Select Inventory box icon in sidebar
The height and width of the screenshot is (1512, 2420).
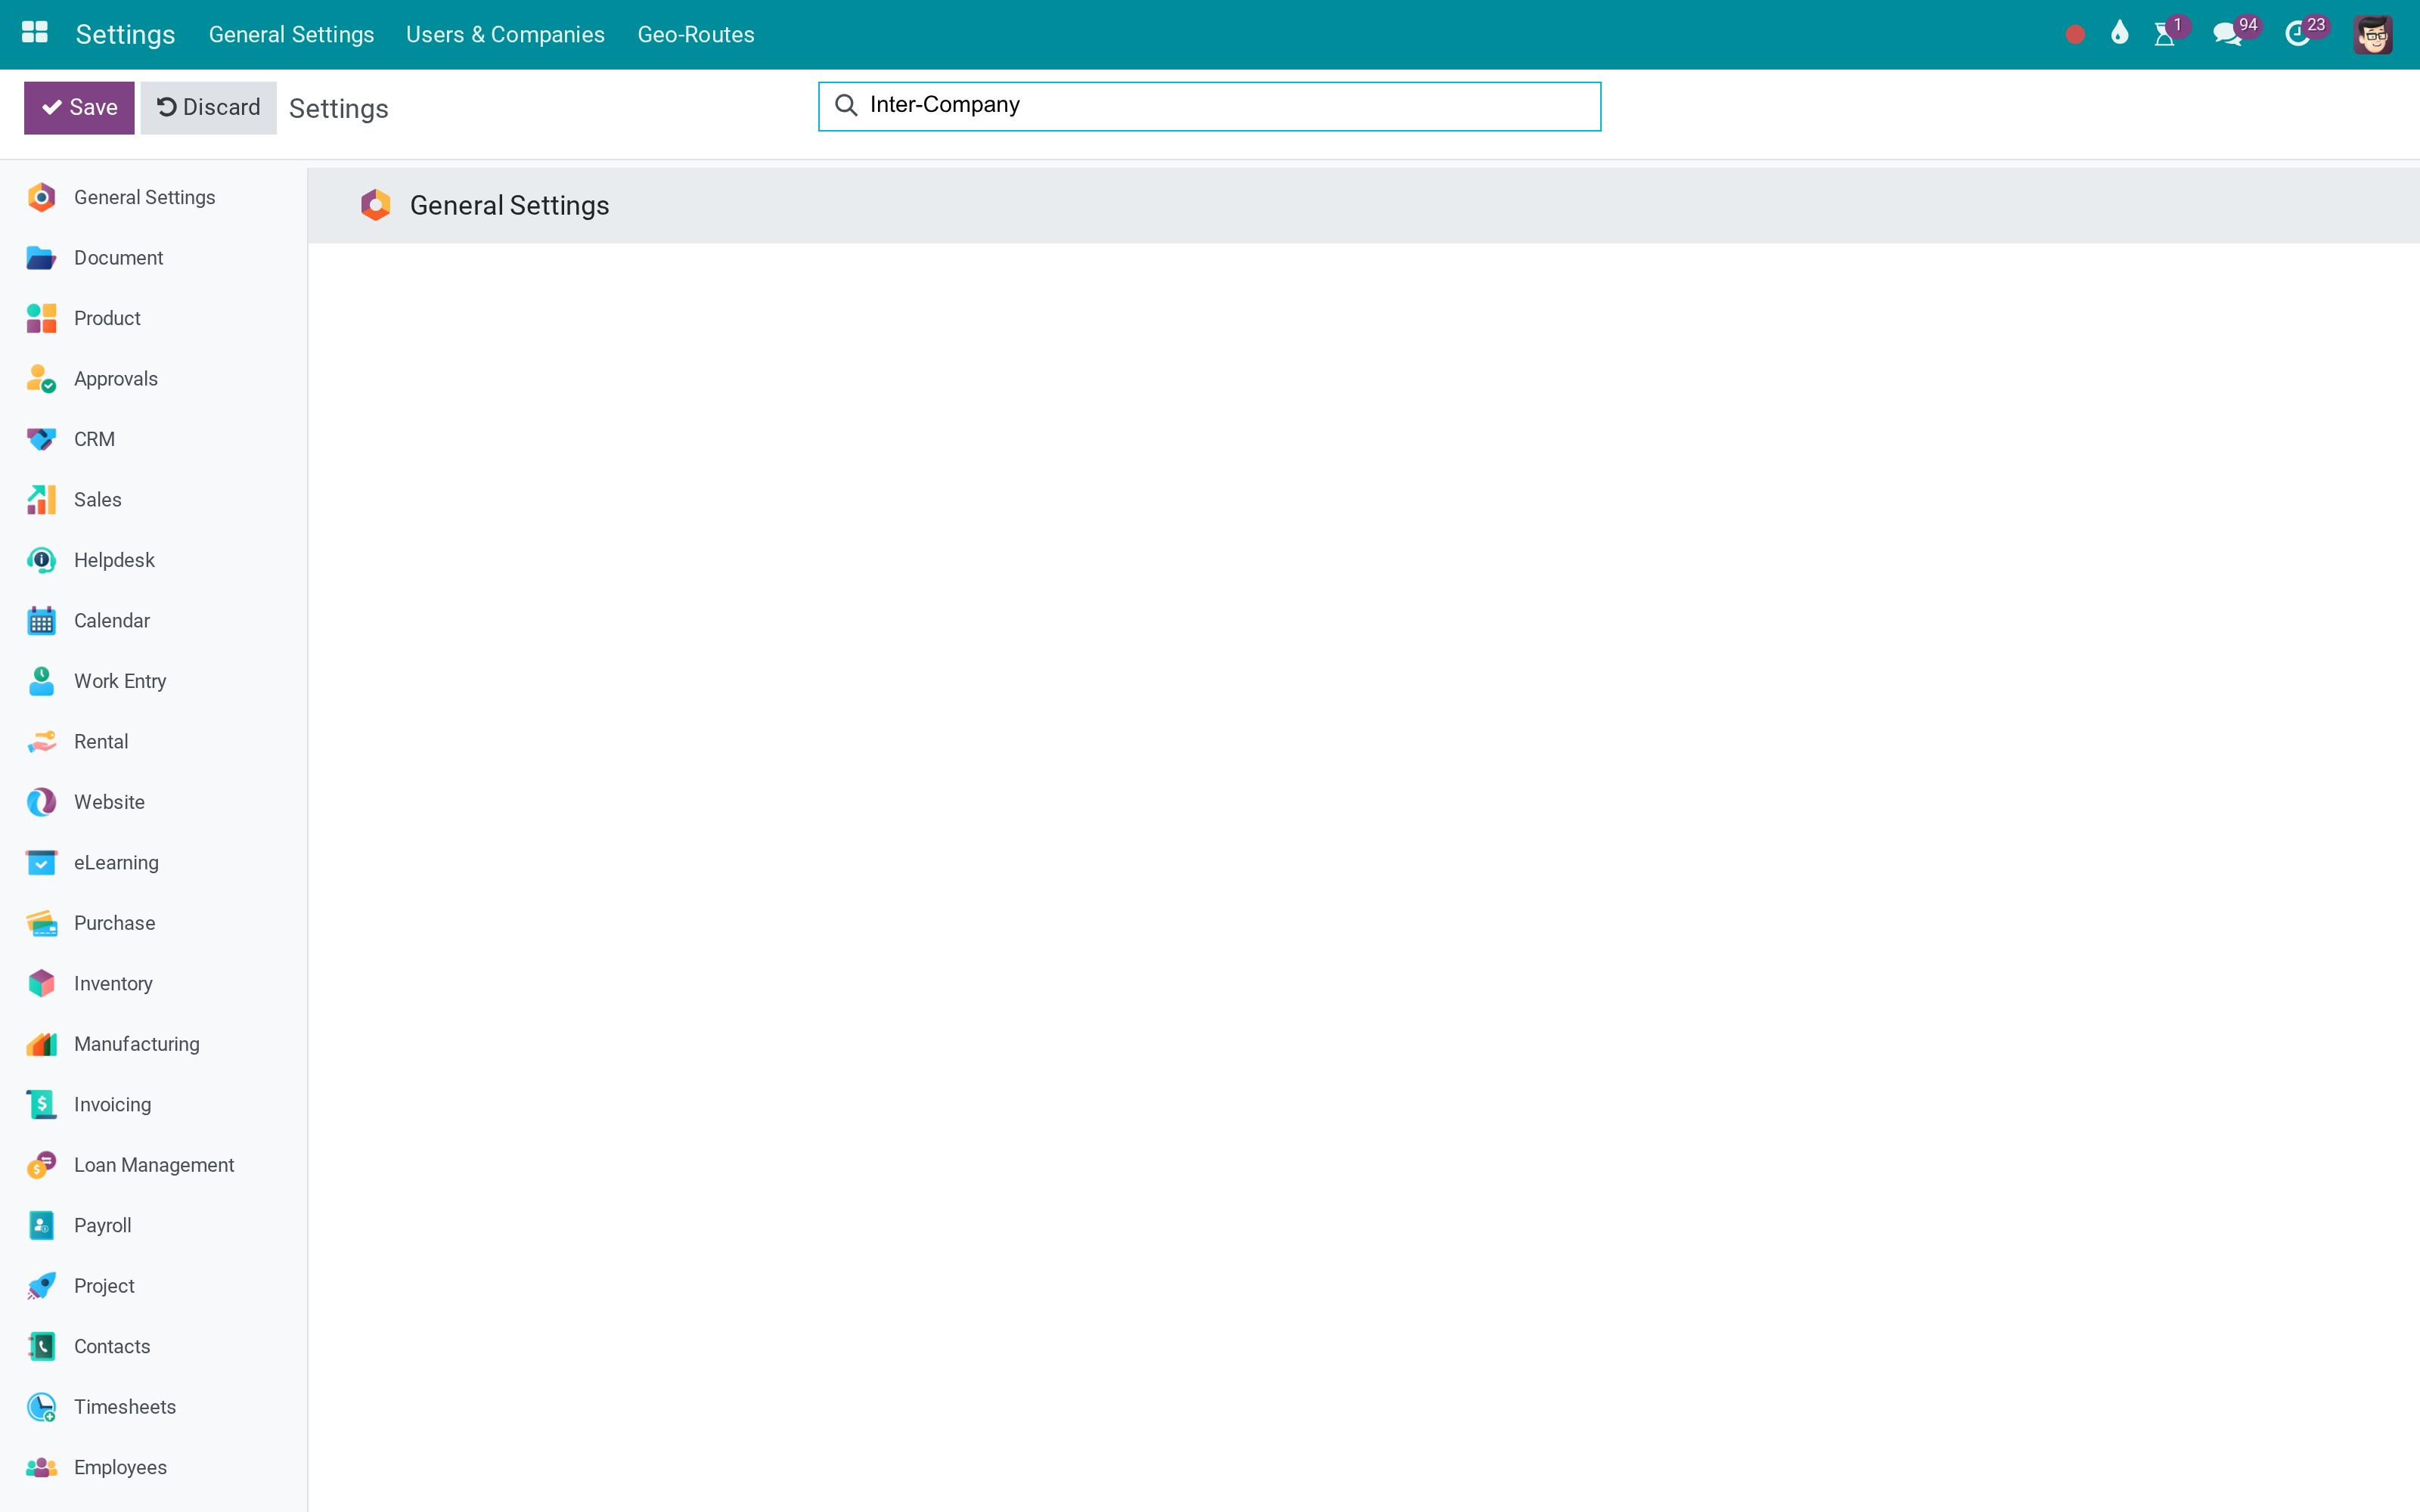41,984
